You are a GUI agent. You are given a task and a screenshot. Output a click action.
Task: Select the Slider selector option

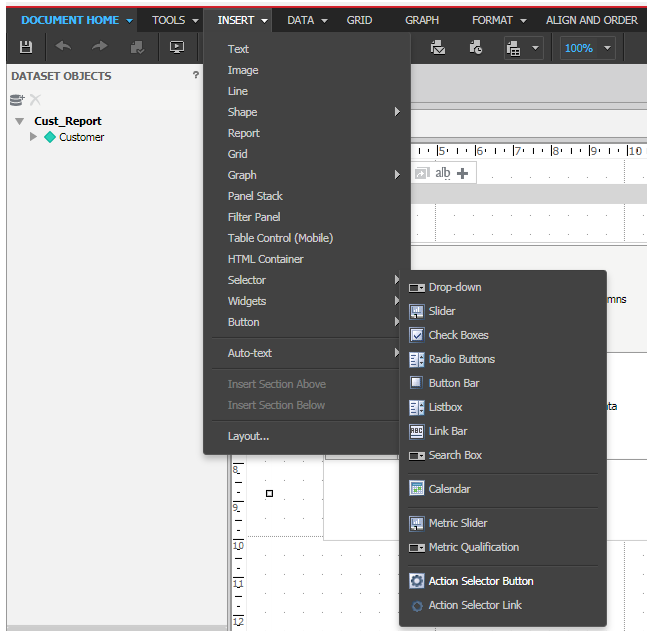coord(441,311)
